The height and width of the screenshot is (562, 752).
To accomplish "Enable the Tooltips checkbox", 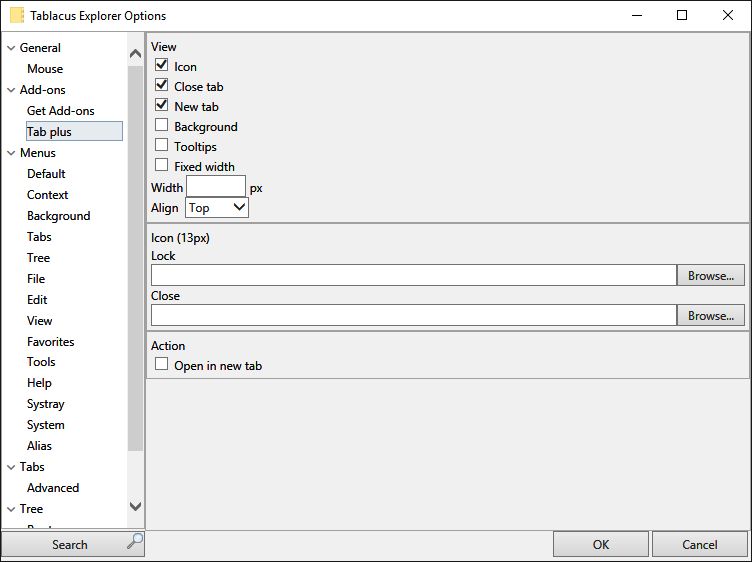I will (x=162, y=145).
